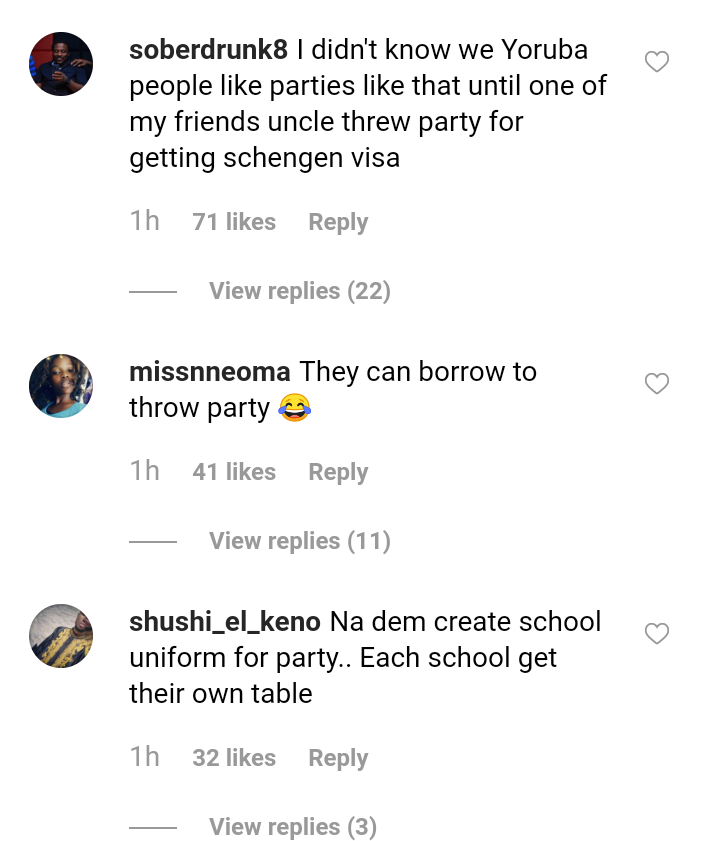Click the Schengen visa comment text

coord(366,104)
